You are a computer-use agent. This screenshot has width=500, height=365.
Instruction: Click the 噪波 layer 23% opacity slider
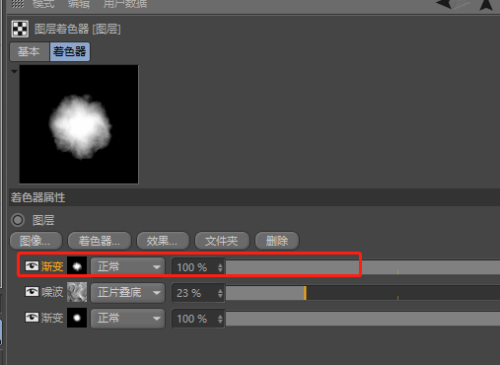pyautogui.click(x=363, y=293)
